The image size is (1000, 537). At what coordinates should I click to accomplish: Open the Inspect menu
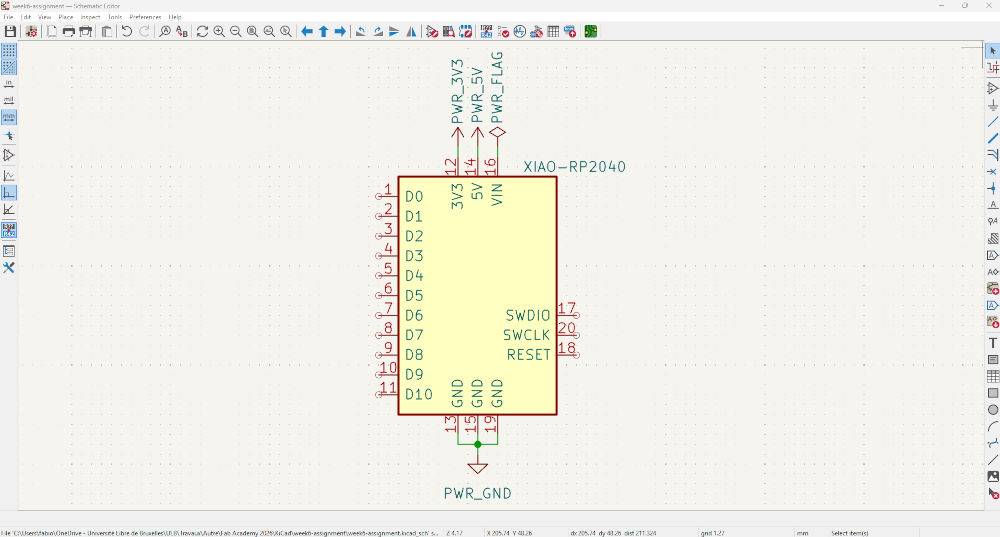coord(91,17)
